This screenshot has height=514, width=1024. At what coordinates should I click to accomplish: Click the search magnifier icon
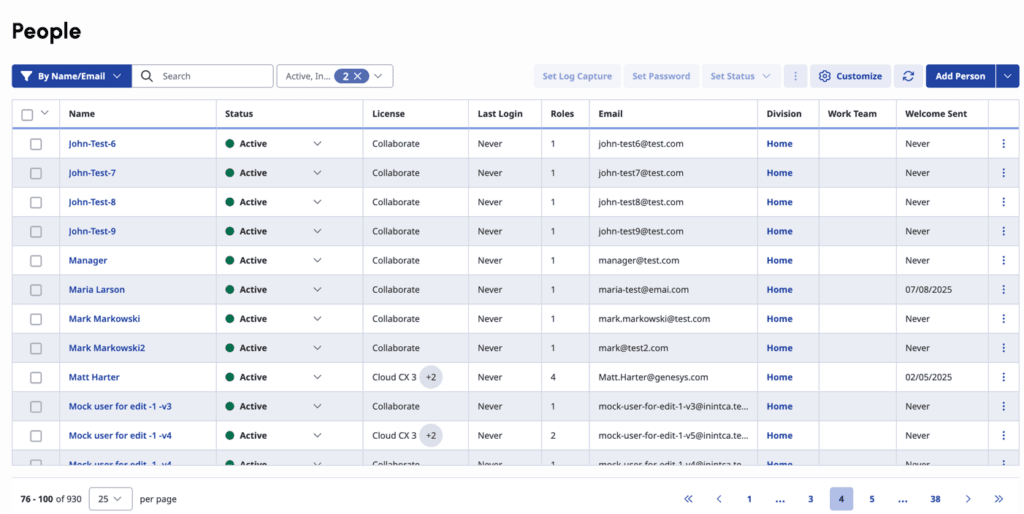pos(147,76)
